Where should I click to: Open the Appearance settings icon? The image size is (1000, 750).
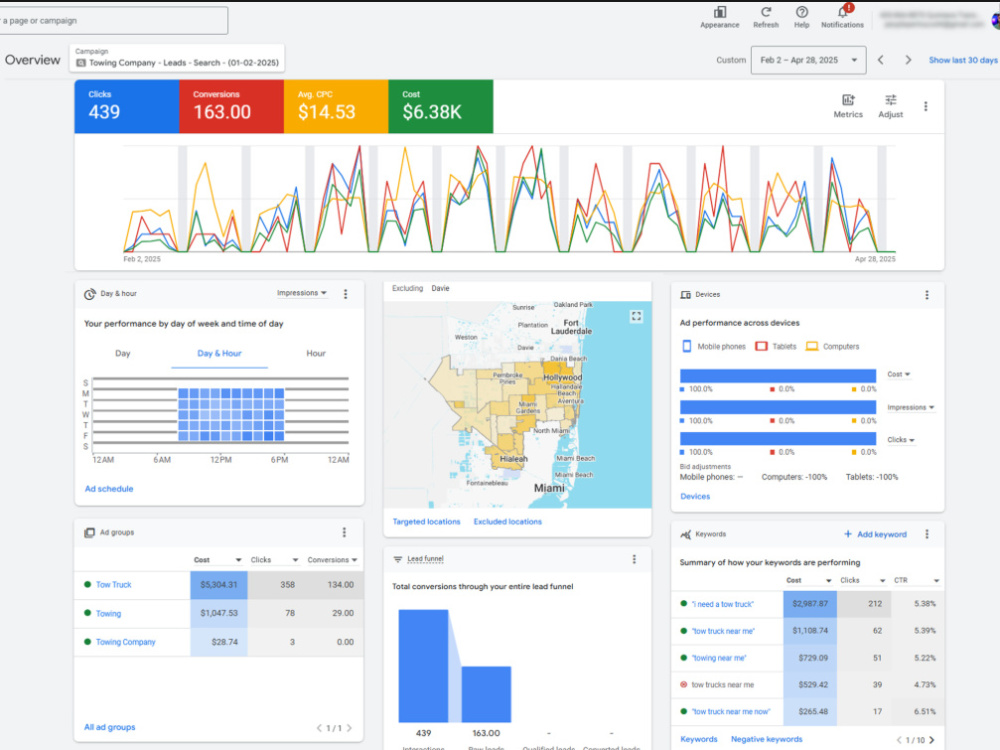pos(719,12)
